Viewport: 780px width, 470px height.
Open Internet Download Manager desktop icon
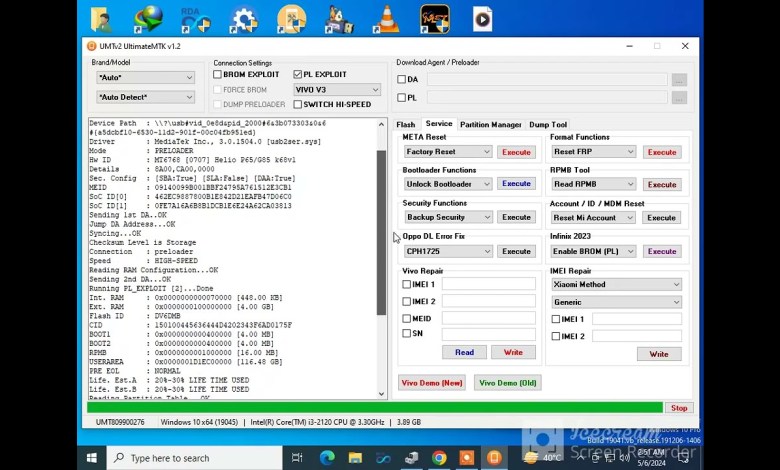(148, 18)
